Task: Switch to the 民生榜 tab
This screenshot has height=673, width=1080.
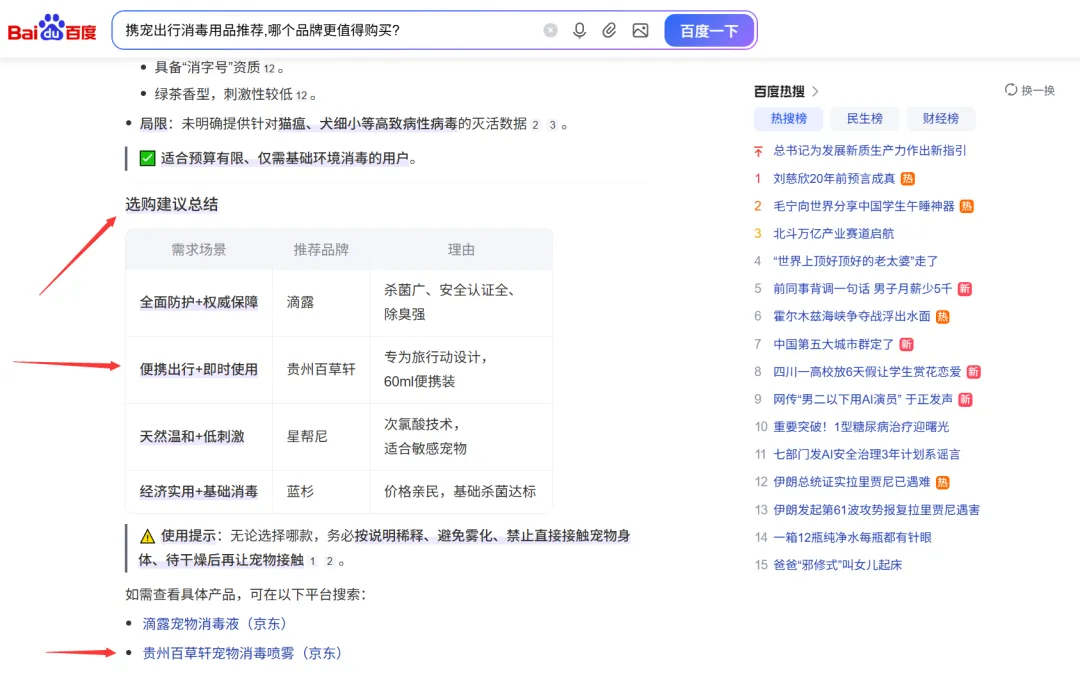Action: (864, 119)
